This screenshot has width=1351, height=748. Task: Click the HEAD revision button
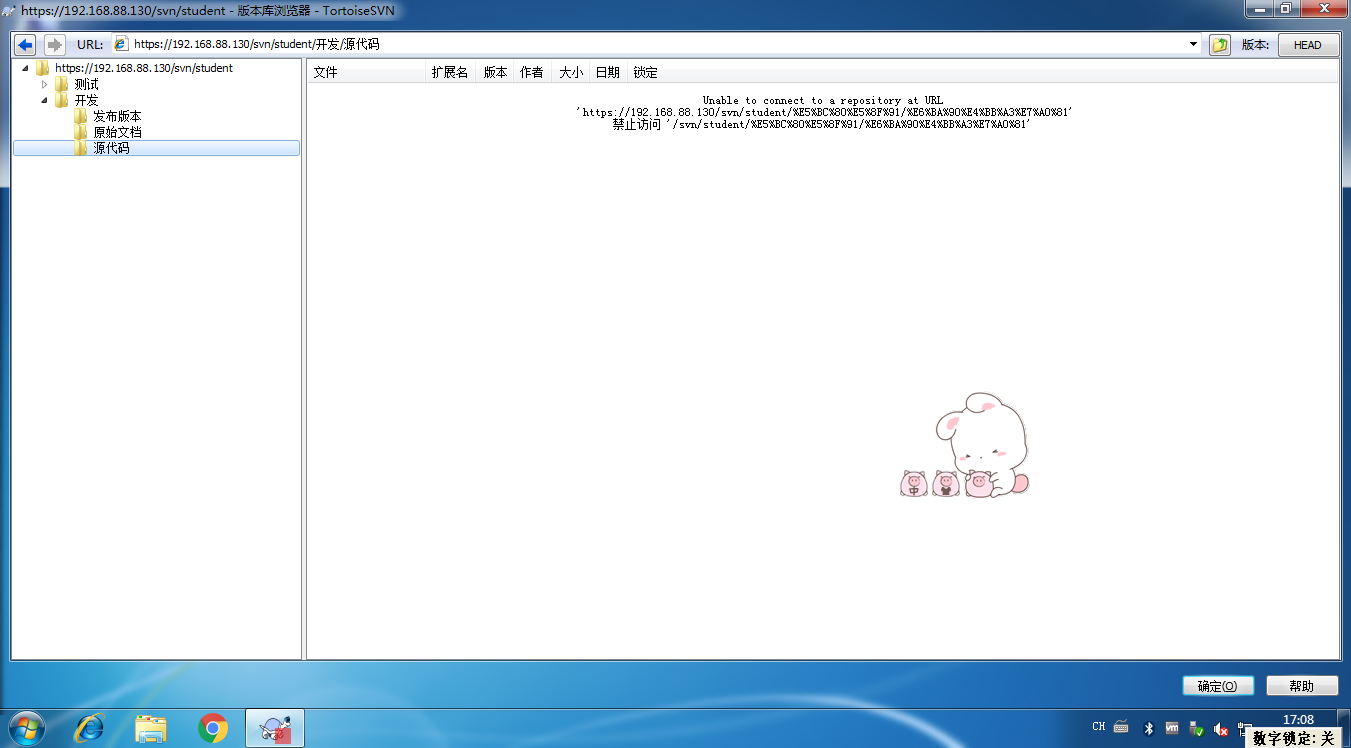tap(1308, 44)
